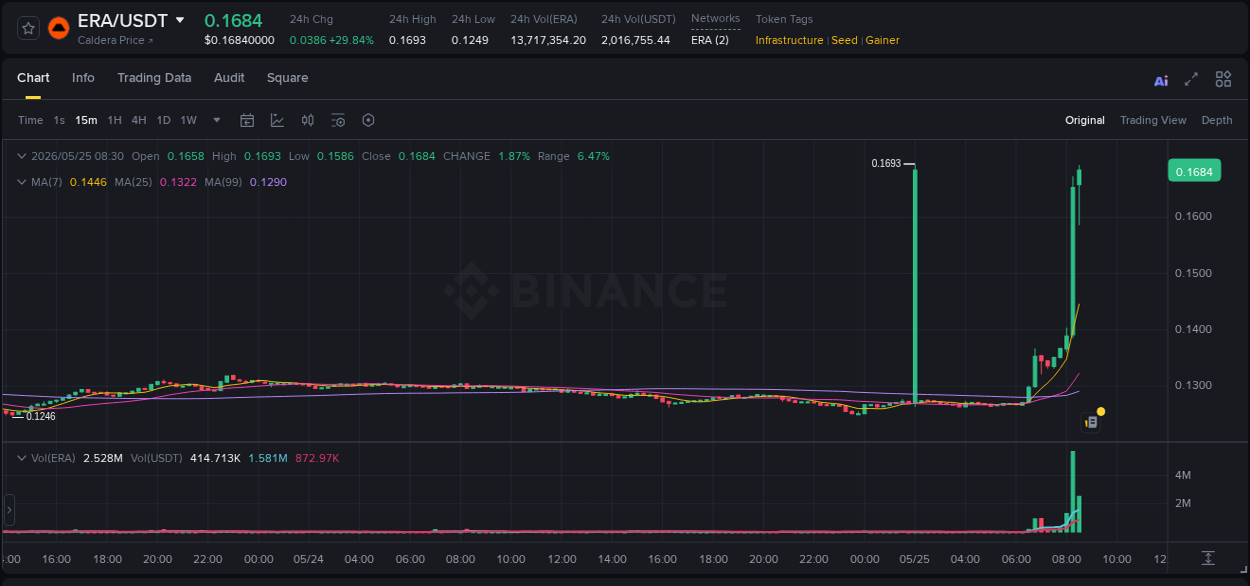Image resolution: width=1250 pixels, height=586 pixels.
Task: Click the MA(7) indicator label
Action: pos(47,182)
